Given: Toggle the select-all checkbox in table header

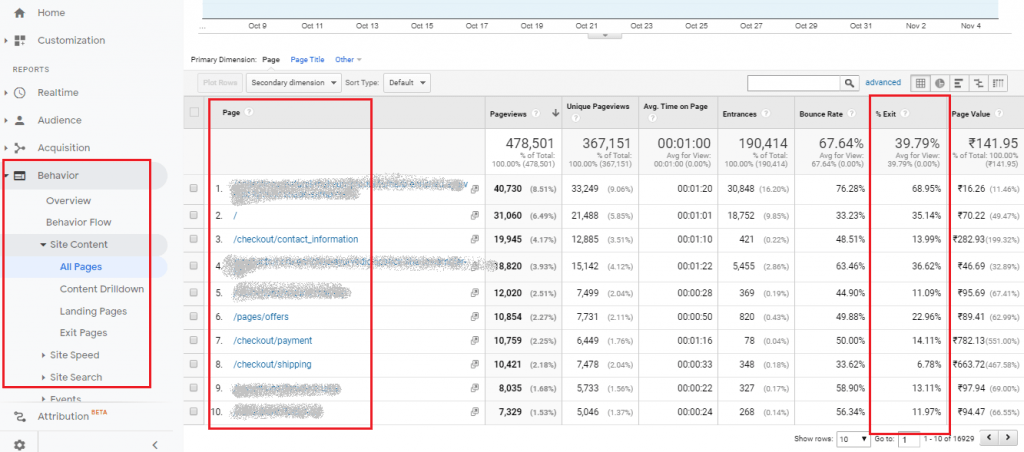Looking at the screenshot, I should click(194, 112).
